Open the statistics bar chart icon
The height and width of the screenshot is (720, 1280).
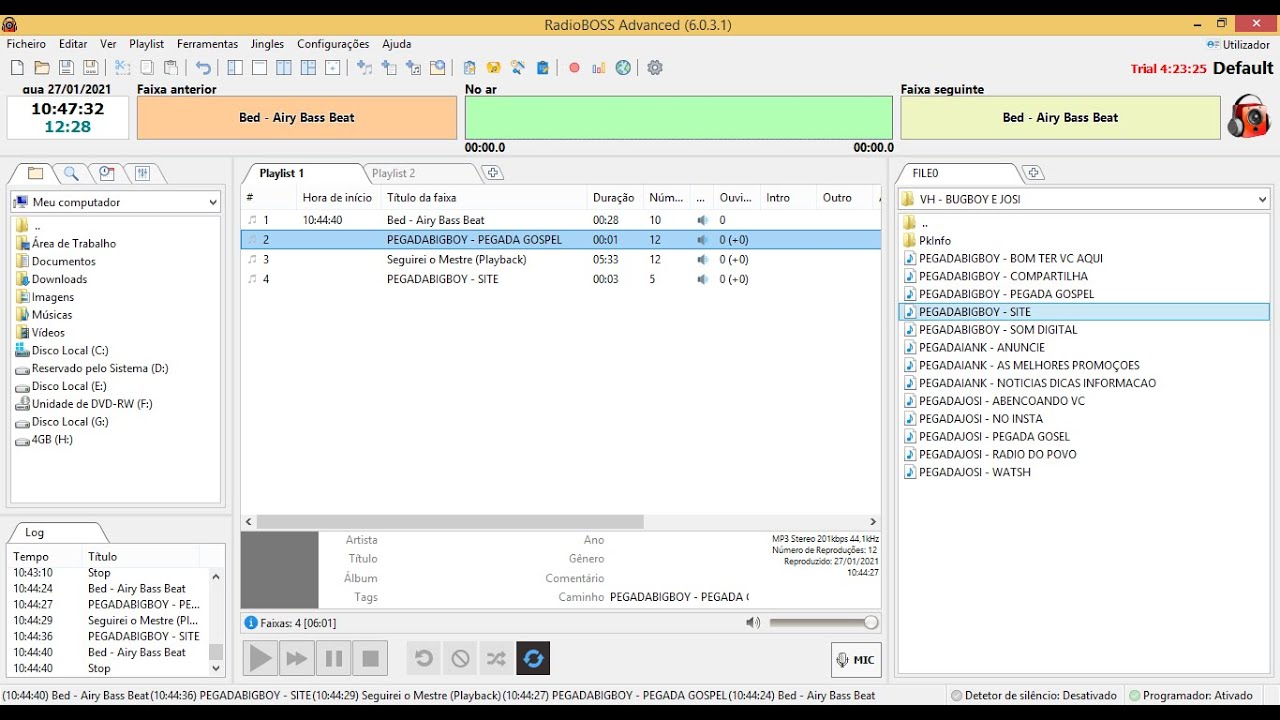[x=599, y=68]
